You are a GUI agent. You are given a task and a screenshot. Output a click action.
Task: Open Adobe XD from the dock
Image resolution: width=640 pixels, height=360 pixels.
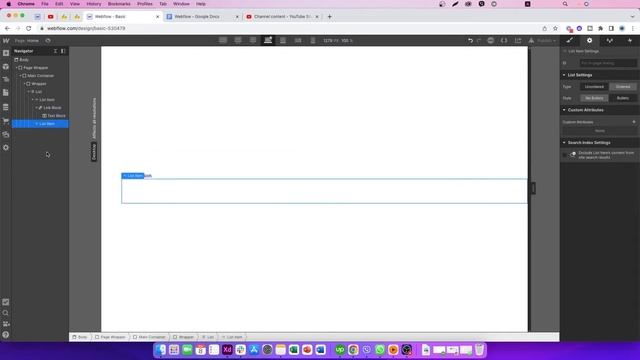227,350
